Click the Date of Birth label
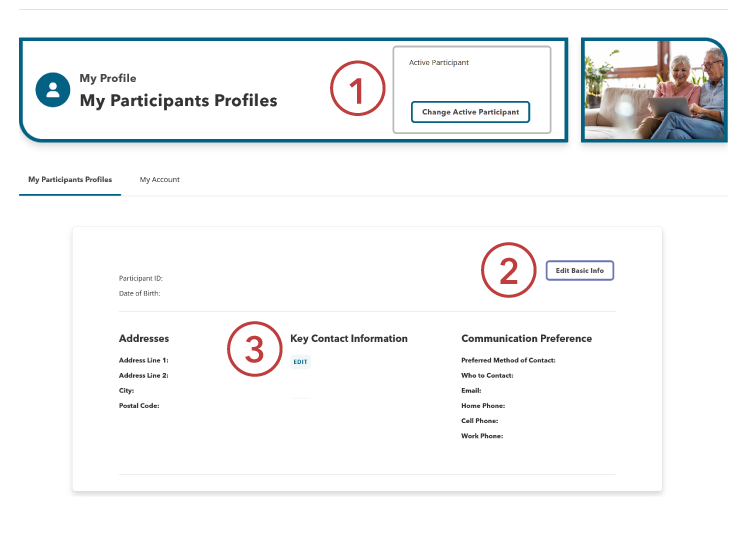Viewport: 742px width, 553px height. pos(139,294)
